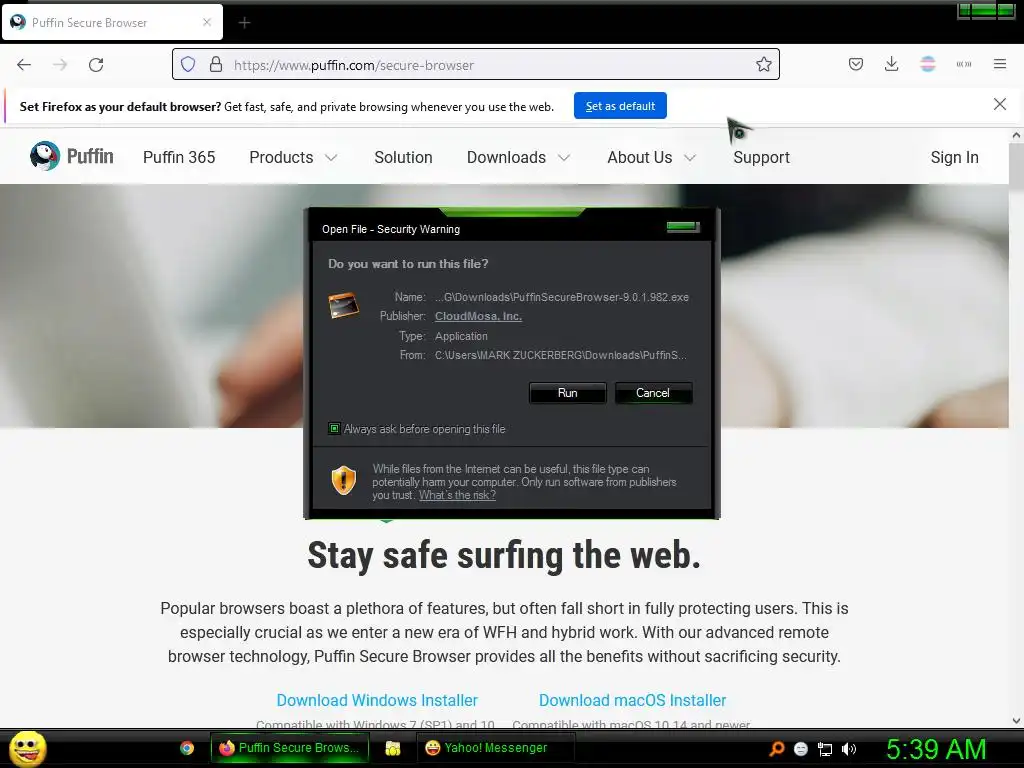This screenshot has height=768, width=1024.
Task: Click the 5:39 AM clock
Action: coord(936,749)
